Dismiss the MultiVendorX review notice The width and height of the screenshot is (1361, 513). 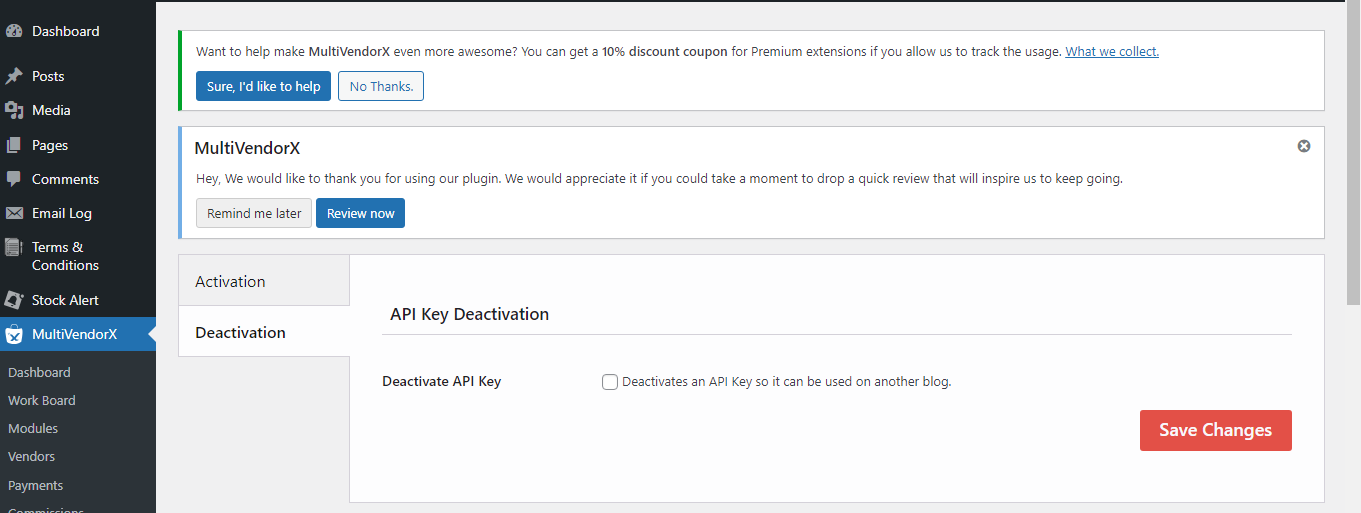click(x=1304, y=146)
